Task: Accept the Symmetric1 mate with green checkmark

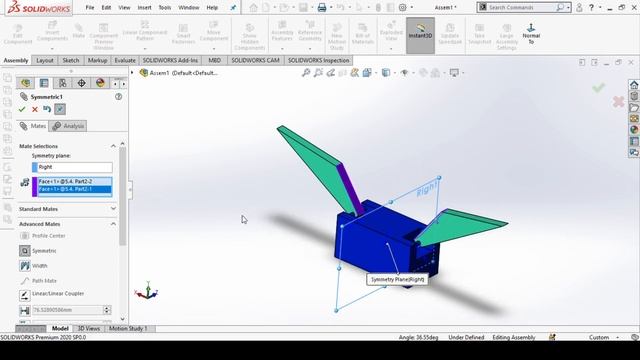Action: 22,109
